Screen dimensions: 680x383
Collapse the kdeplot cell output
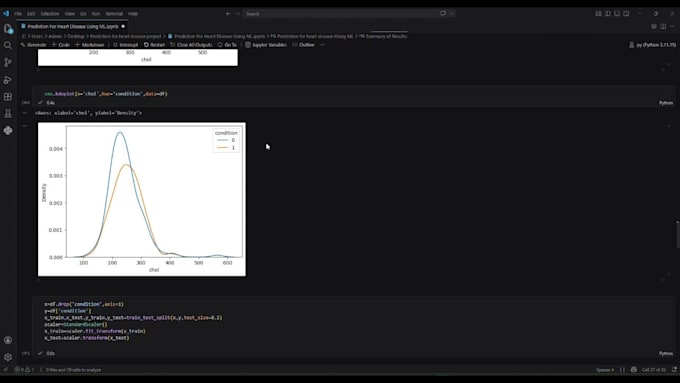[x=25, y=113]
